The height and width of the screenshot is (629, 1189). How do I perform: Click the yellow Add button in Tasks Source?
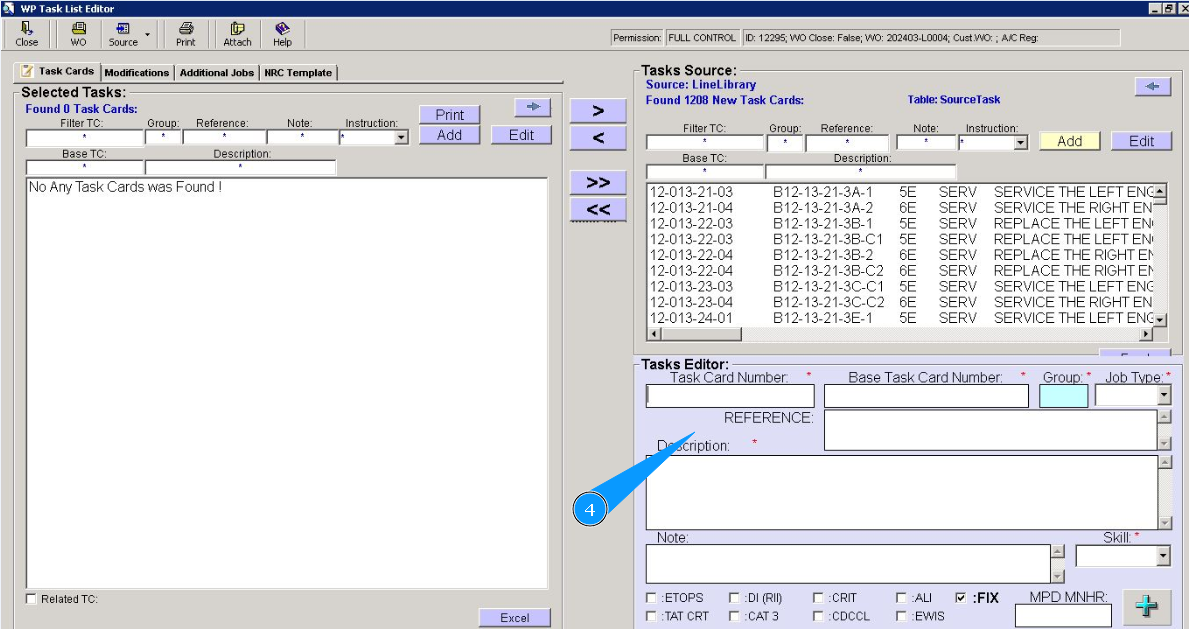[x=1069, y=141]
